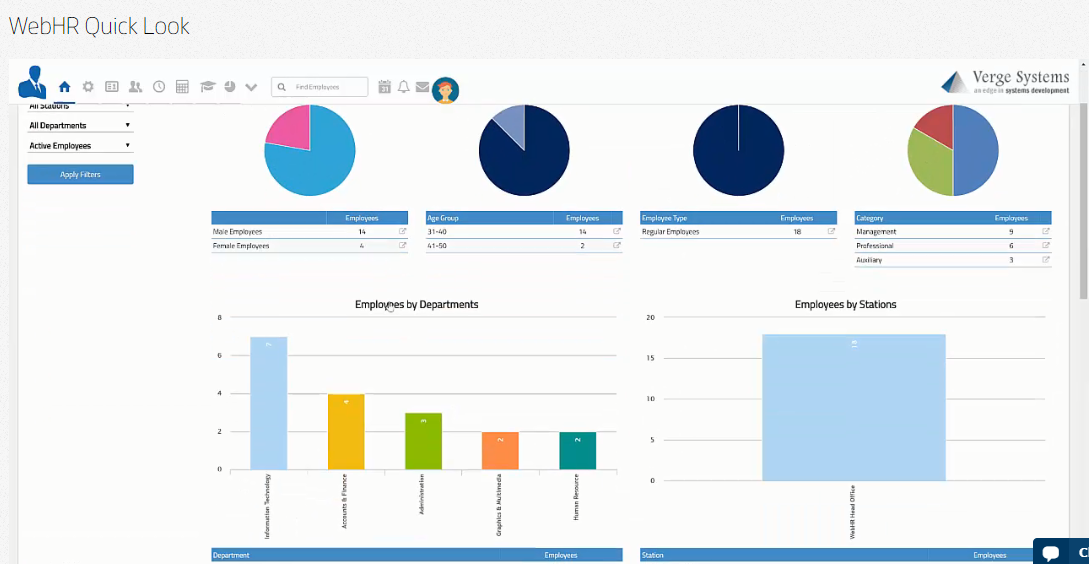Click the Verge Systems logo

point(1005,82)
